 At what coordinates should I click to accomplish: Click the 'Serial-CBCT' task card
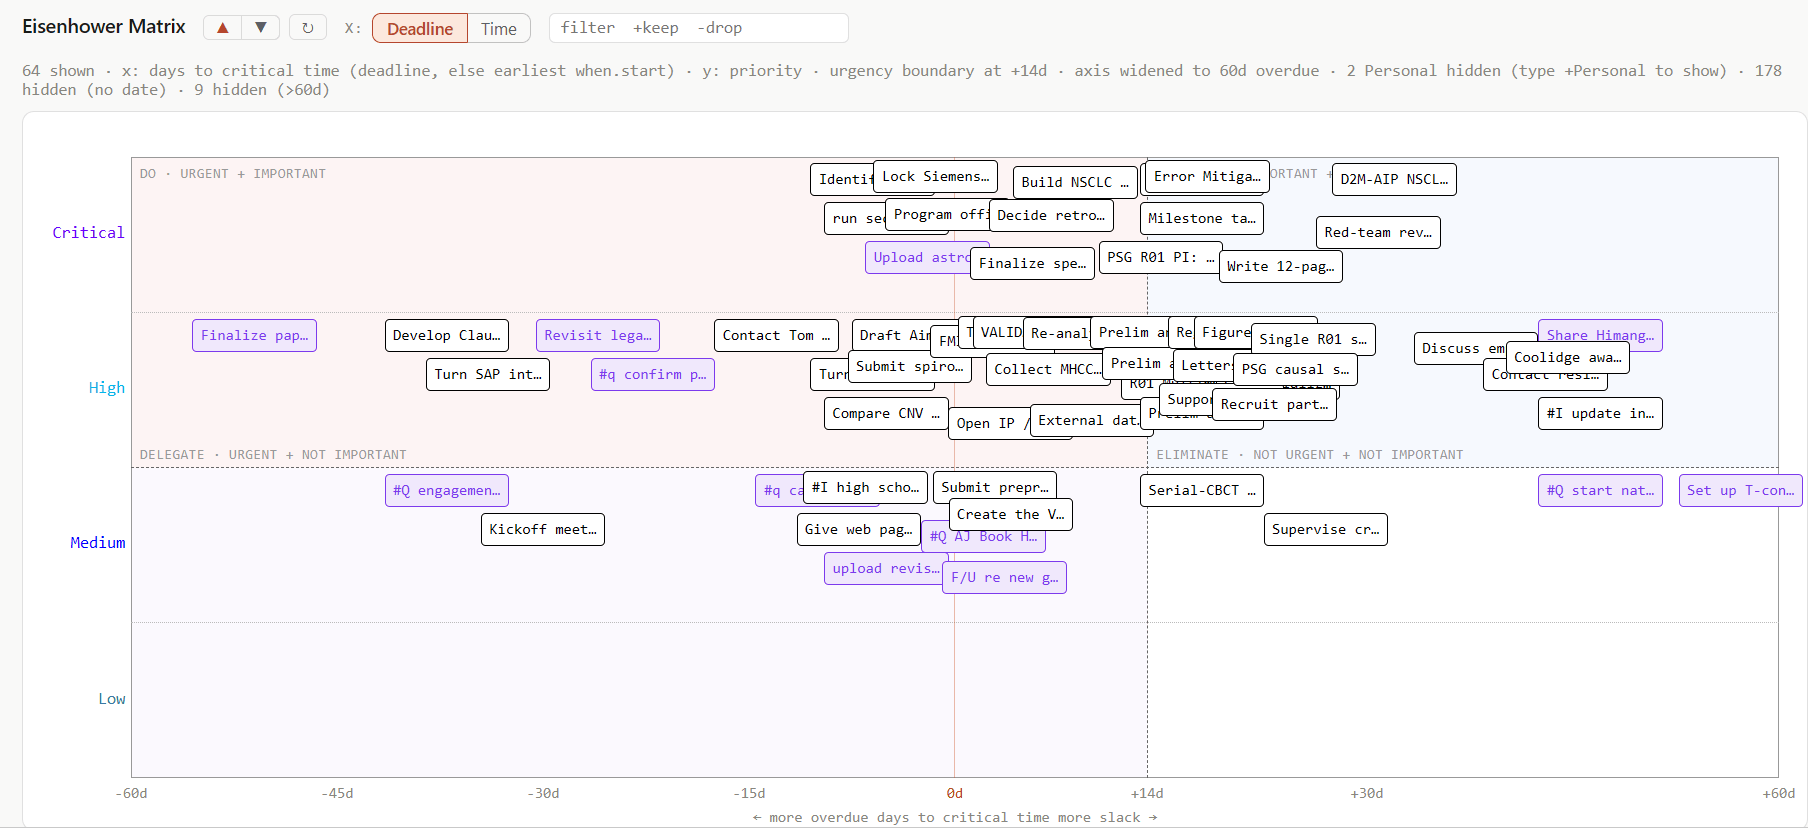tap(1202, 491)
